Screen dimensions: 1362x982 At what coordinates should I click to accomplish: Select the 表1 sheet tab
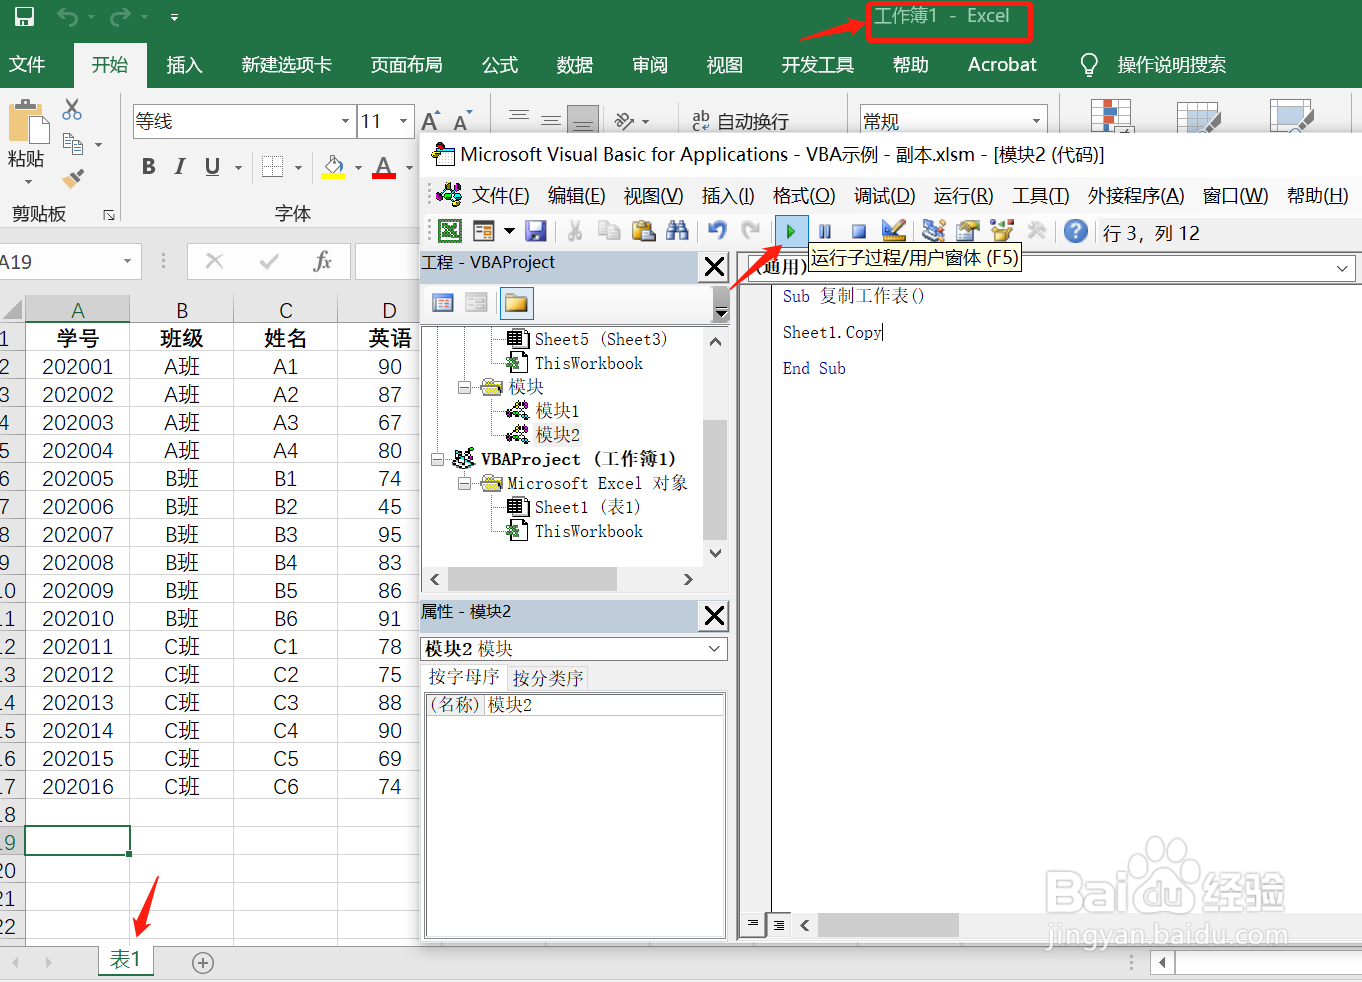click(125, 960)
